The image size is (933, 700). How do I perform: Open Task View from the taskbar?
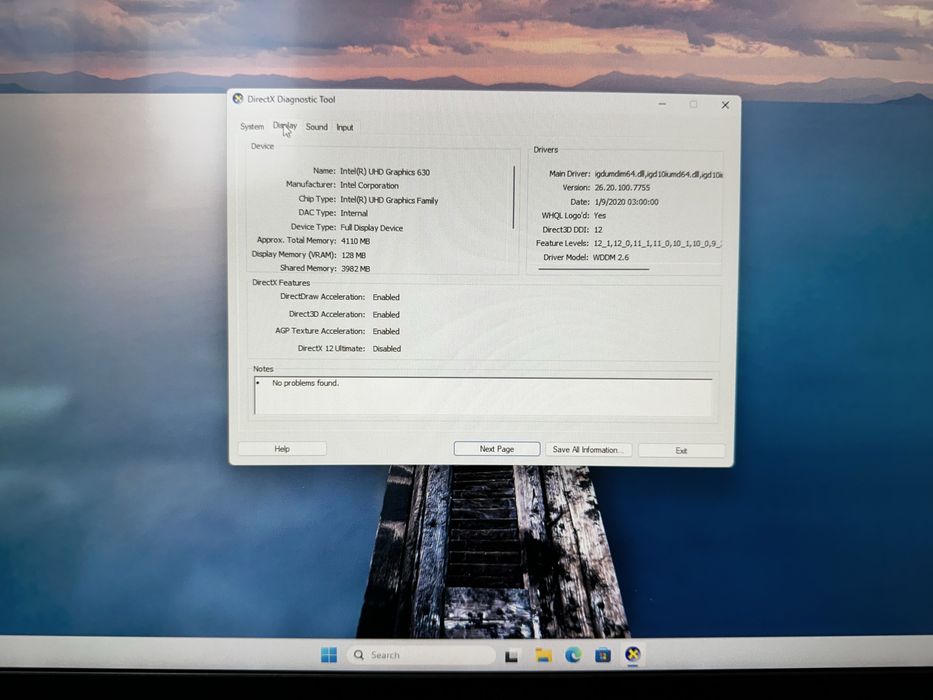tap(511, 656)
